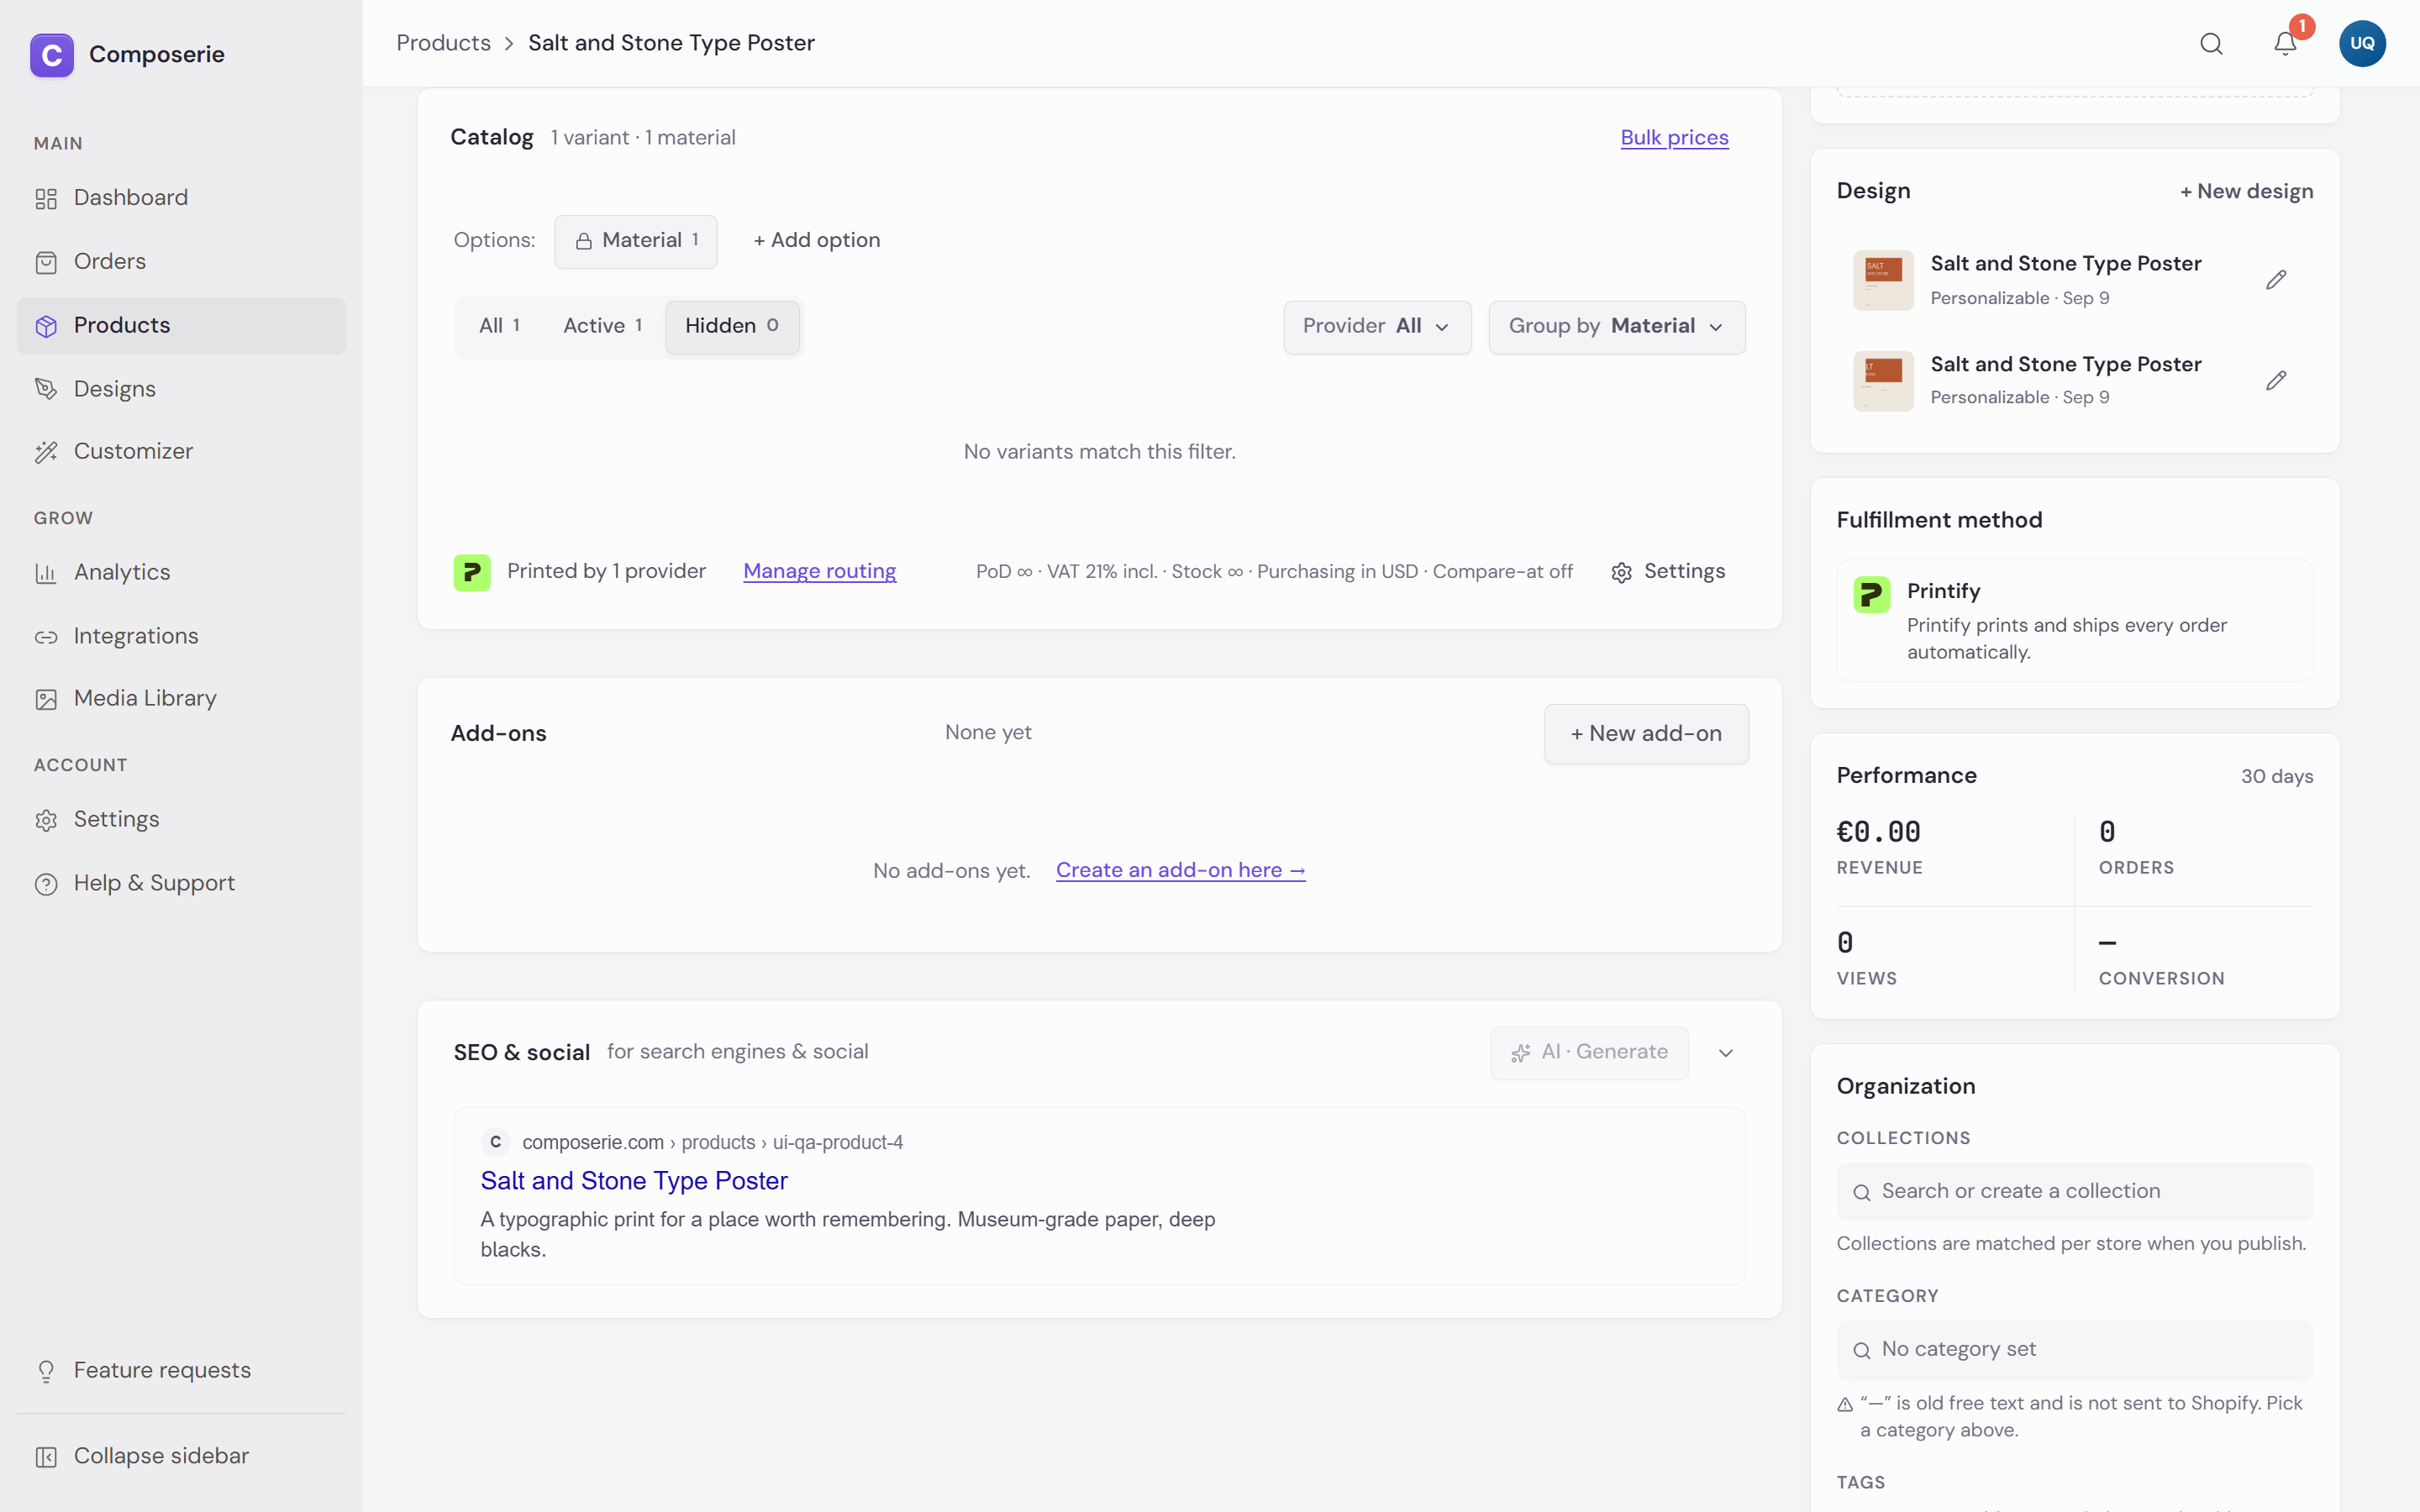
Task: Open the notifications bell
Action: point(2285,44)
